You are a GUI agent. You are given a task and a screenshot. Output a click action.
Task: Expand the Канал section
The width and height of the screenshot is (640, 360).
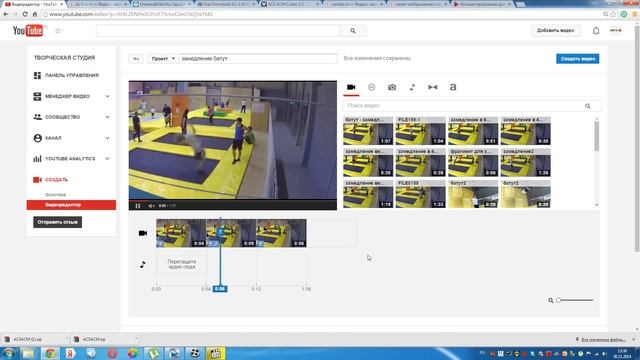(71, 138)
